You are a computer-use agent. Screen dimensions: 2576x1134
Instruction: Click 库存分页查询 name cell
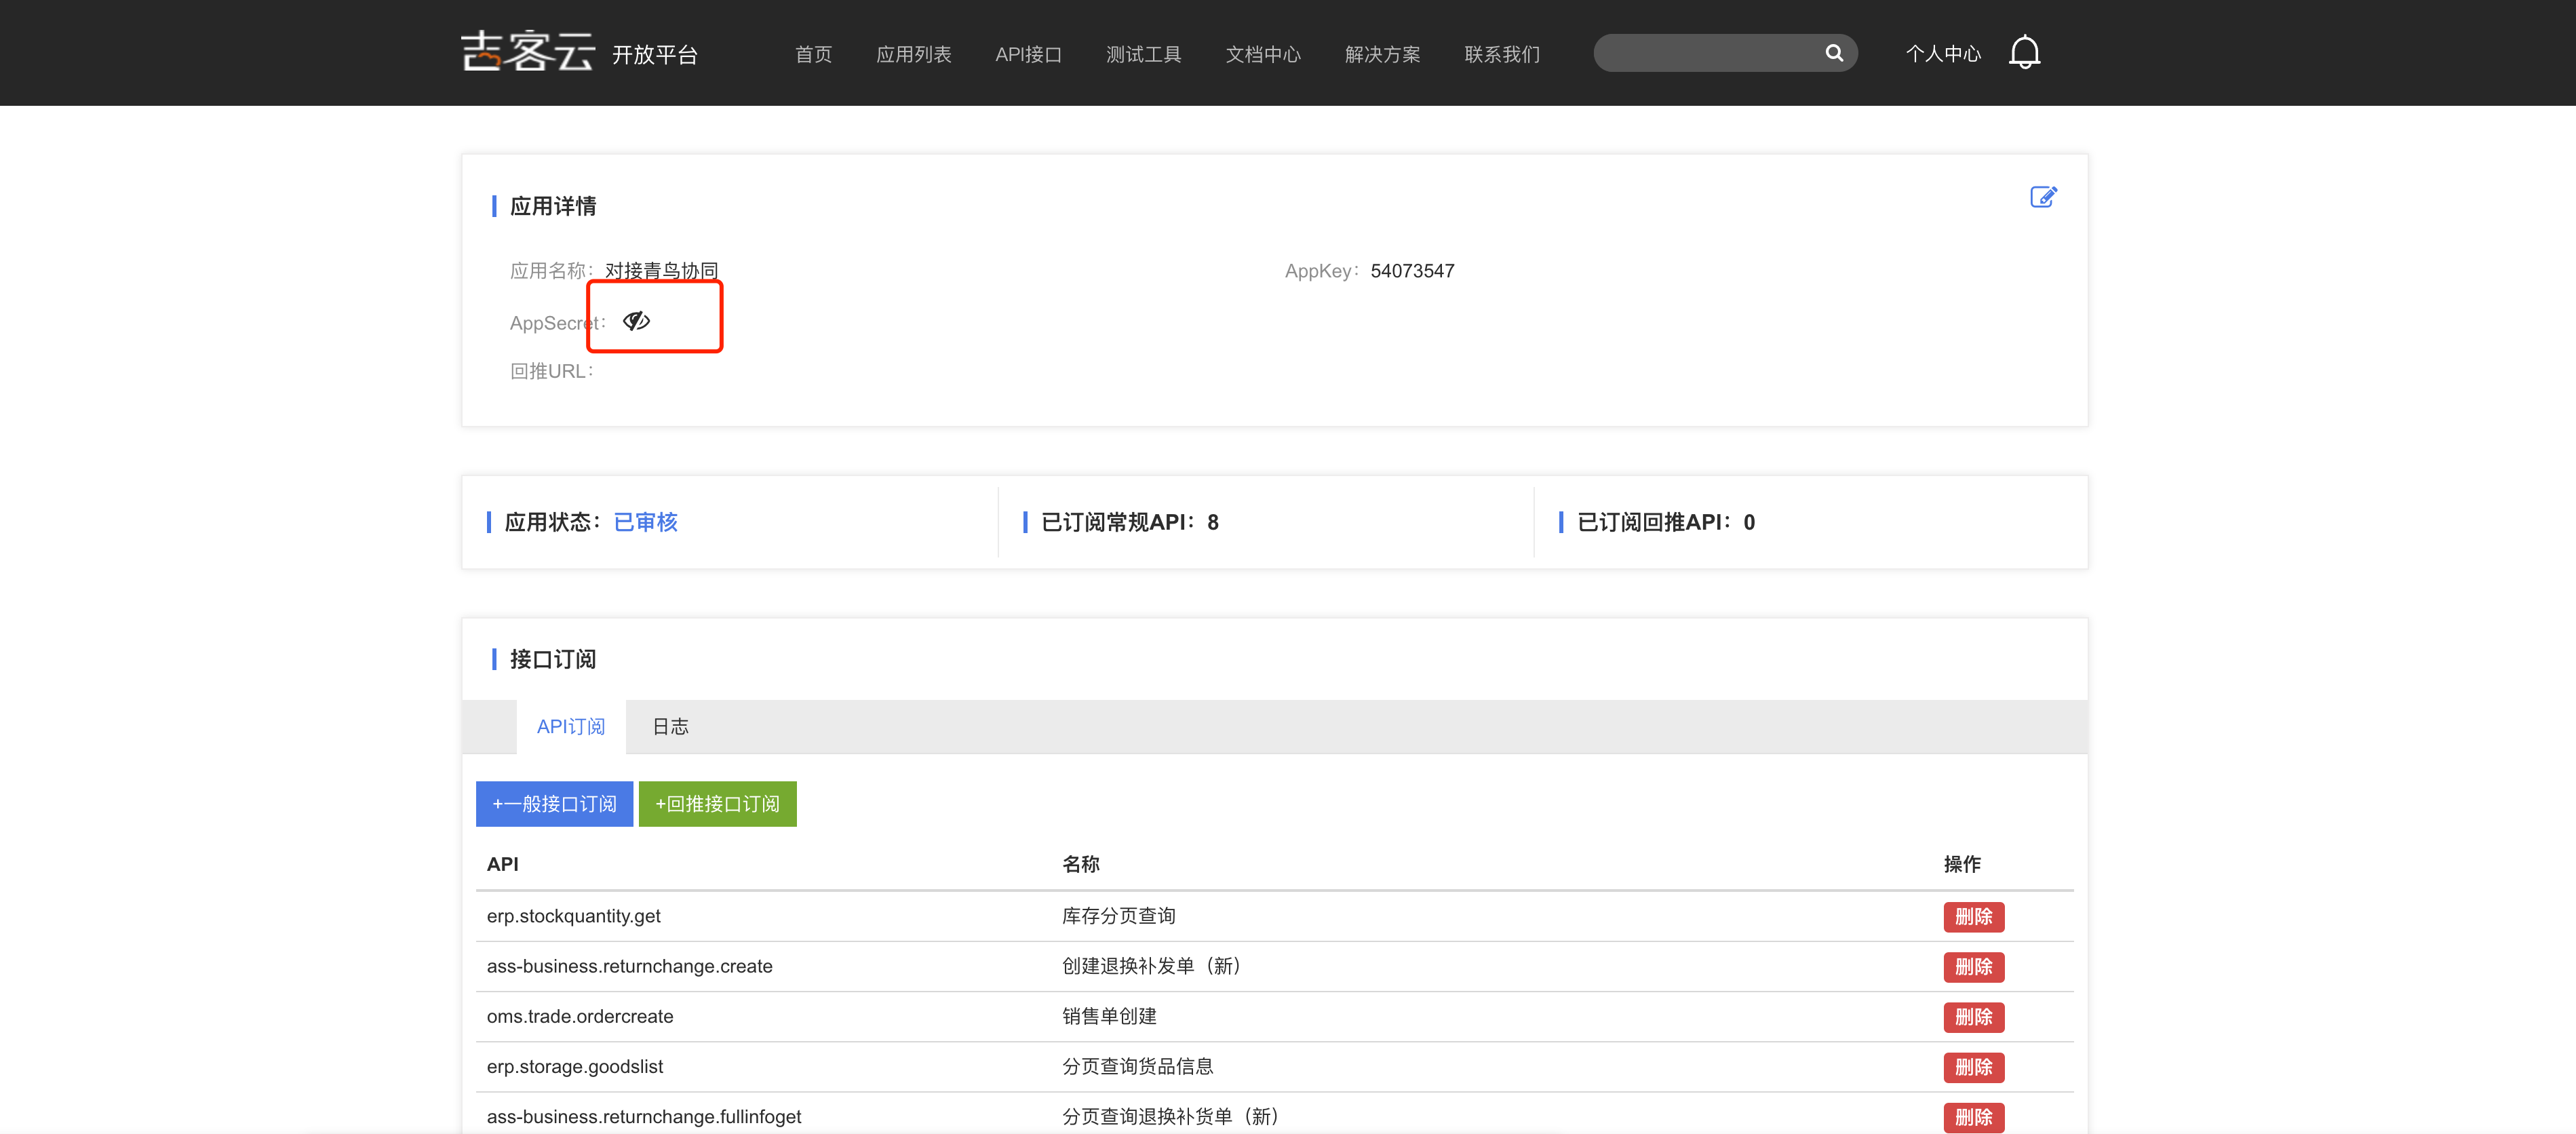click(x=1118, y=916)
